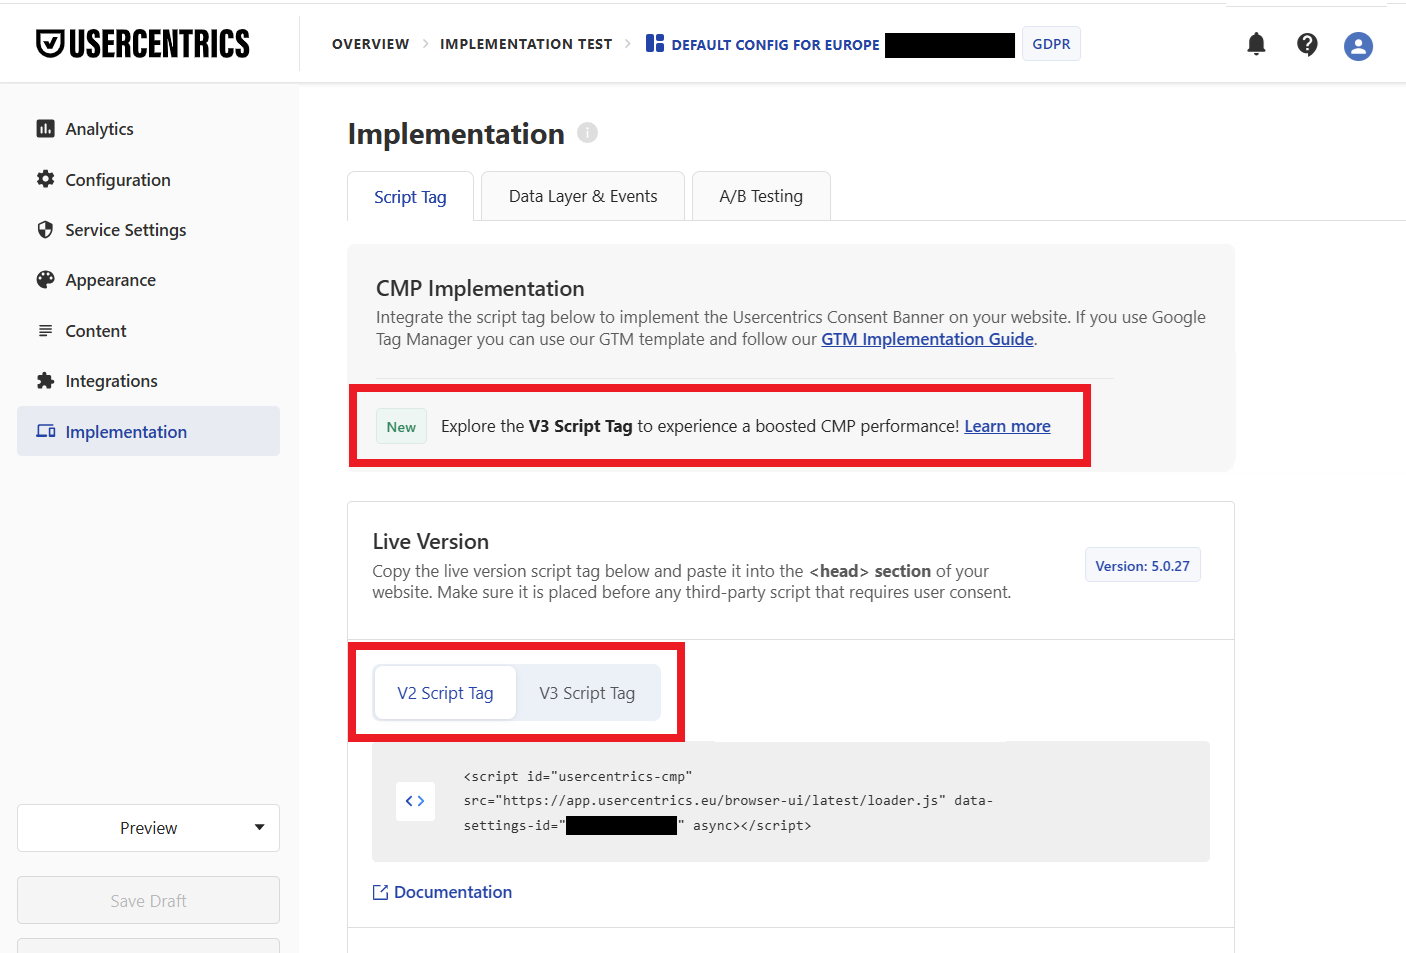Select V2 Script Tag option

[x=445, y=693]
